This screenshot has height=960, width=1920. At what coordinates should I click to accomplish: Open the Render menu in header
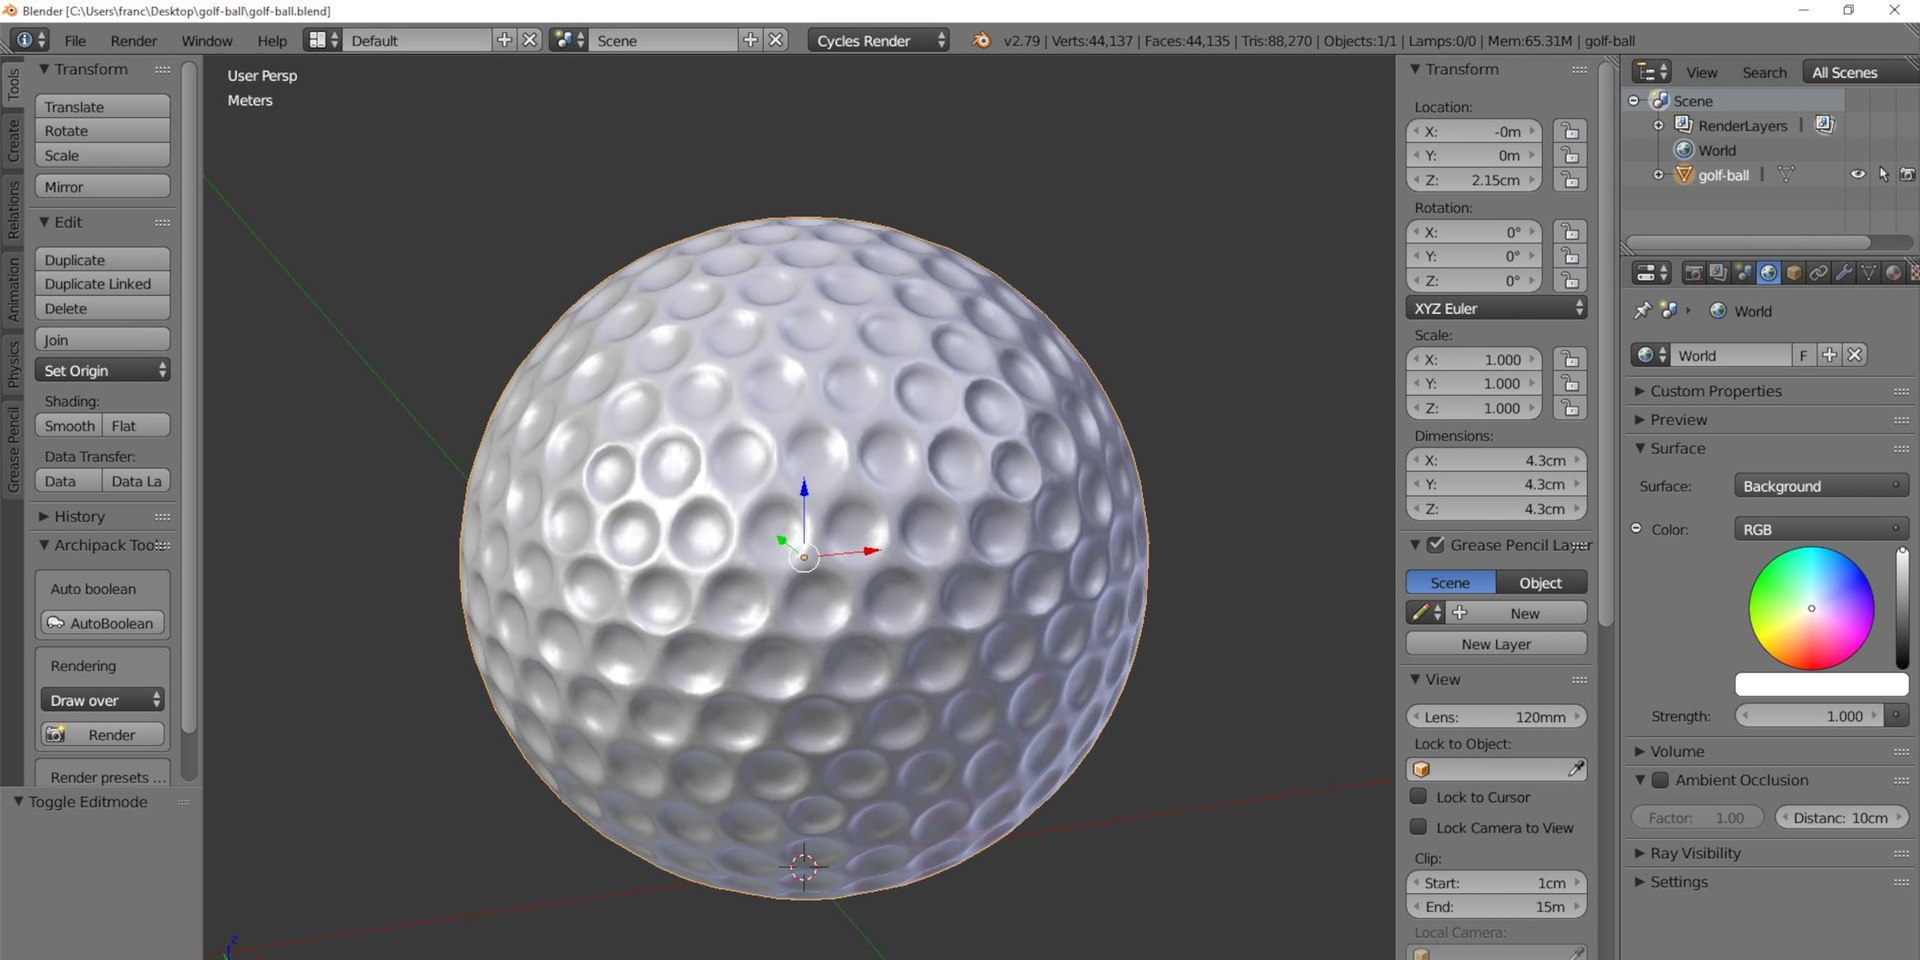134,41
